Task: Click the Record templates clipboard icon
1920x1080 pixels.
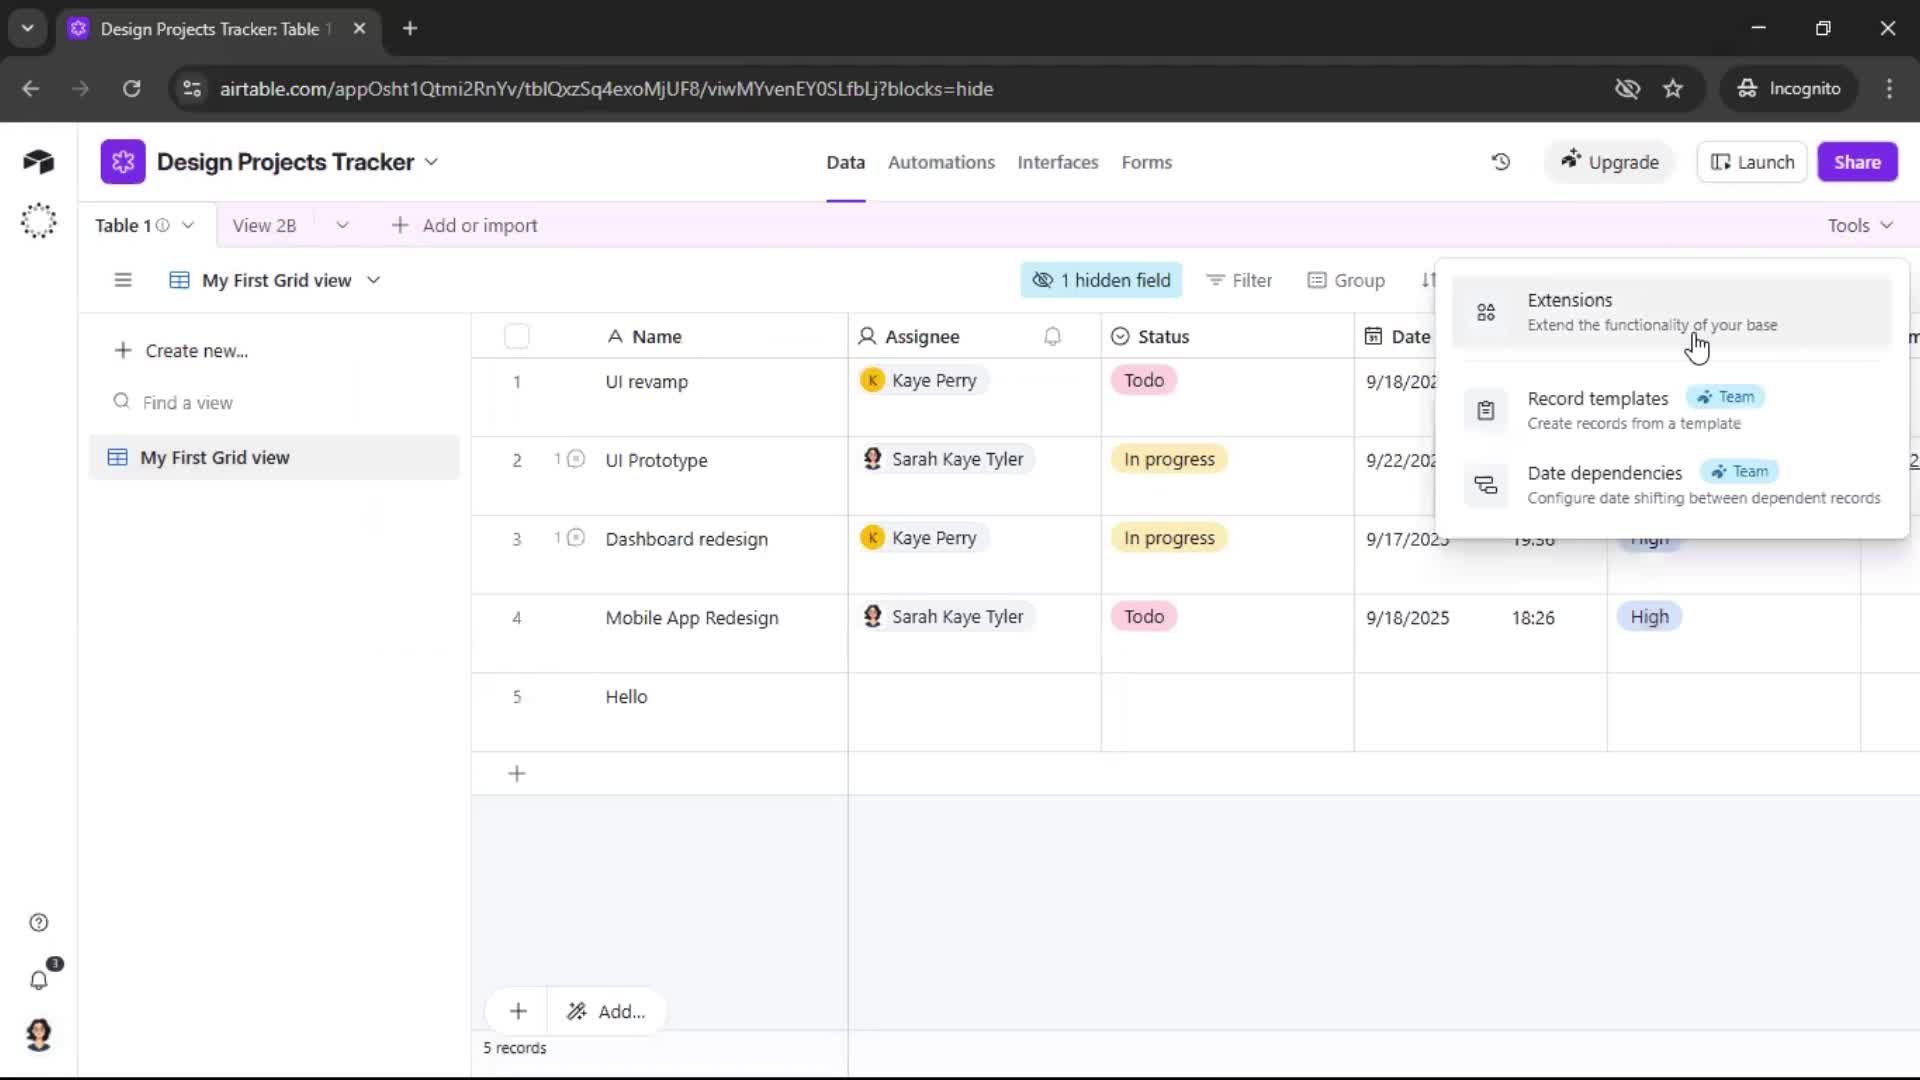Action: (1486, 410)
